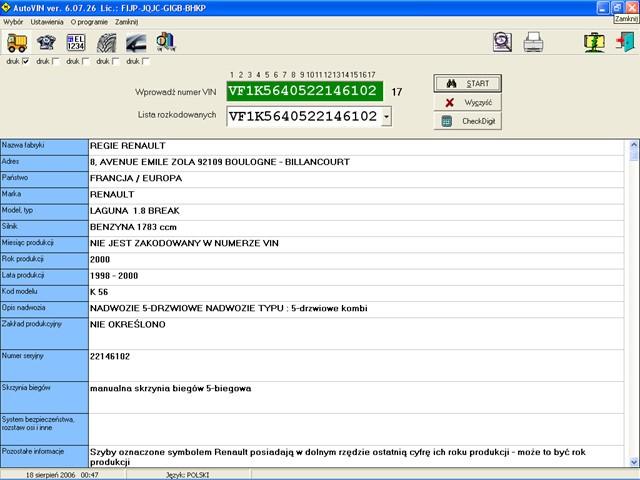Select the NIE OKREŚLONO cell
The width and height of the screenshot is (640, 480).
click(x=356, y=333)
